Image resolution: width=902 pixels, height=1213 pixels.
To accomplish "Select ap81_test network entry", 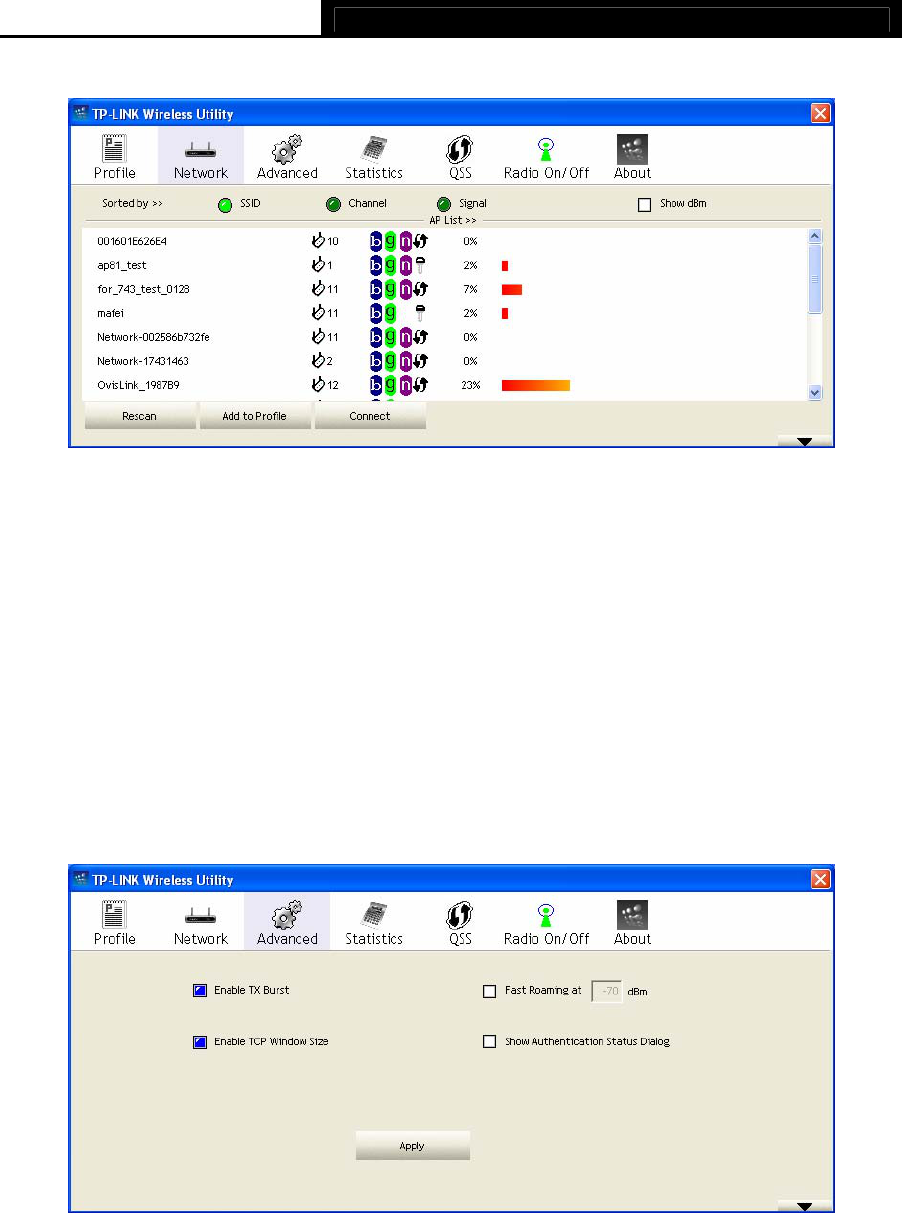I will 122,265.
